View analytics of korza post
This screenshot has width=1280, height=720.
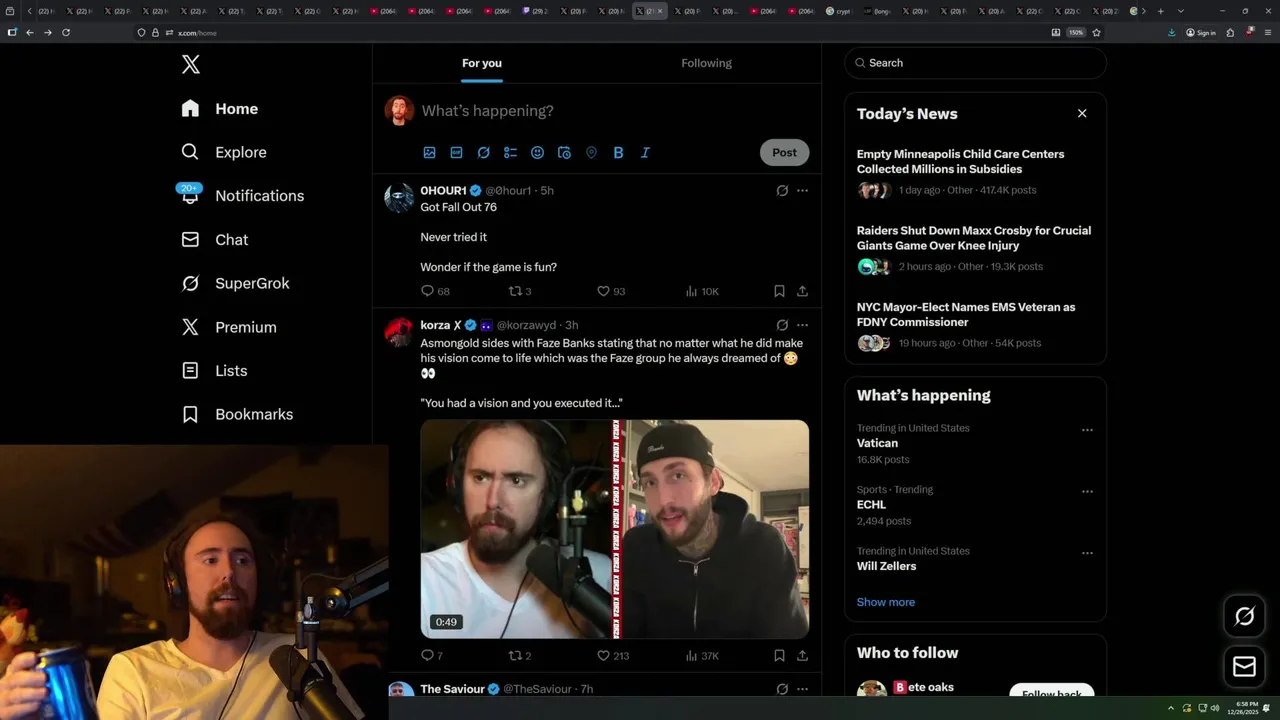(x=702, y=656)
